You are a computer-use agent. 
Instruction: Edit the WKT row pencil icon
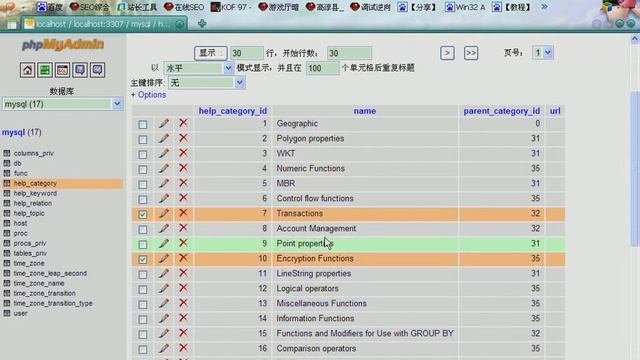pyautogui.click(x=164, y=153)
